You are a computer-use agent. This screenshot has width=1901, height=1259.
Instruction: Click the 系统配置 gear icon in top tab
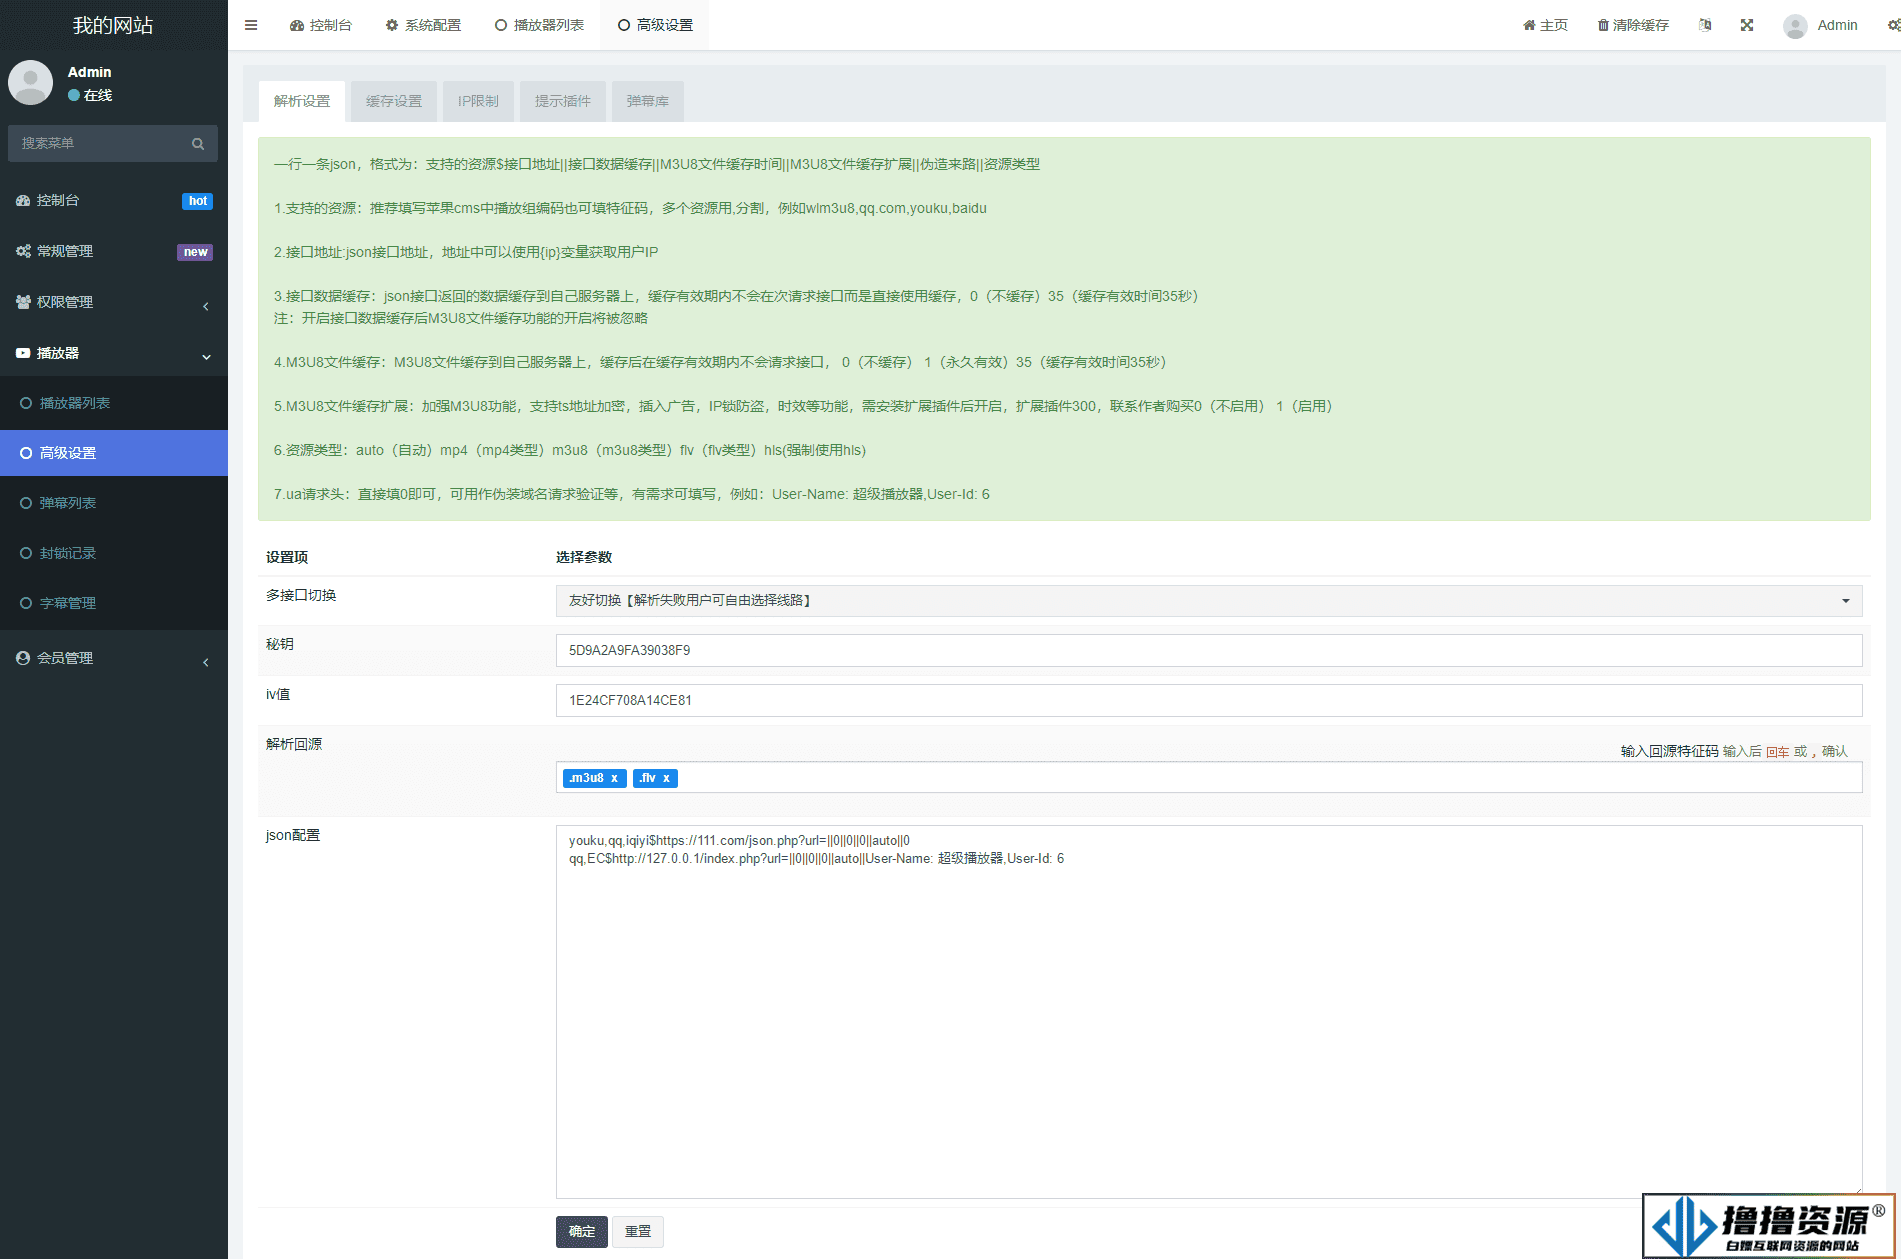pyautogui.click(x=392, y=25)
